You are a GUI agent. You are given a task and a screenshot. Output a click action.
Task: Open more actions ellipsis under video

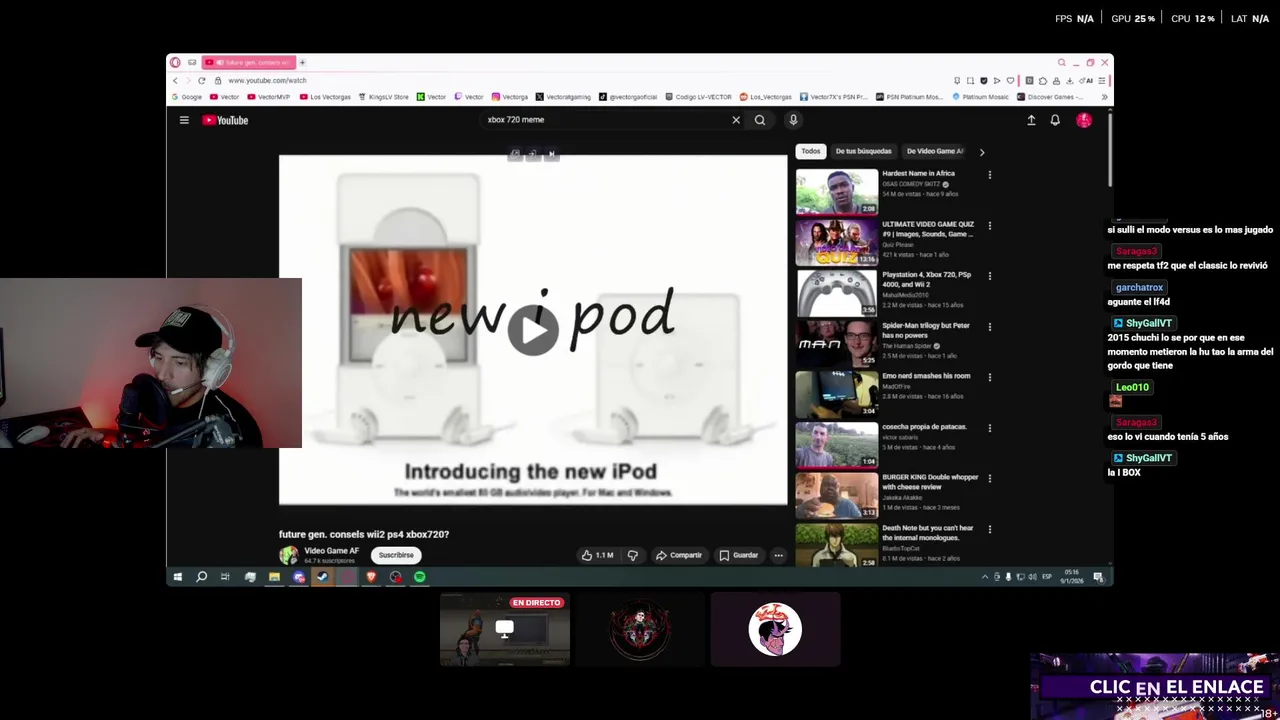(x=778, y=555)
